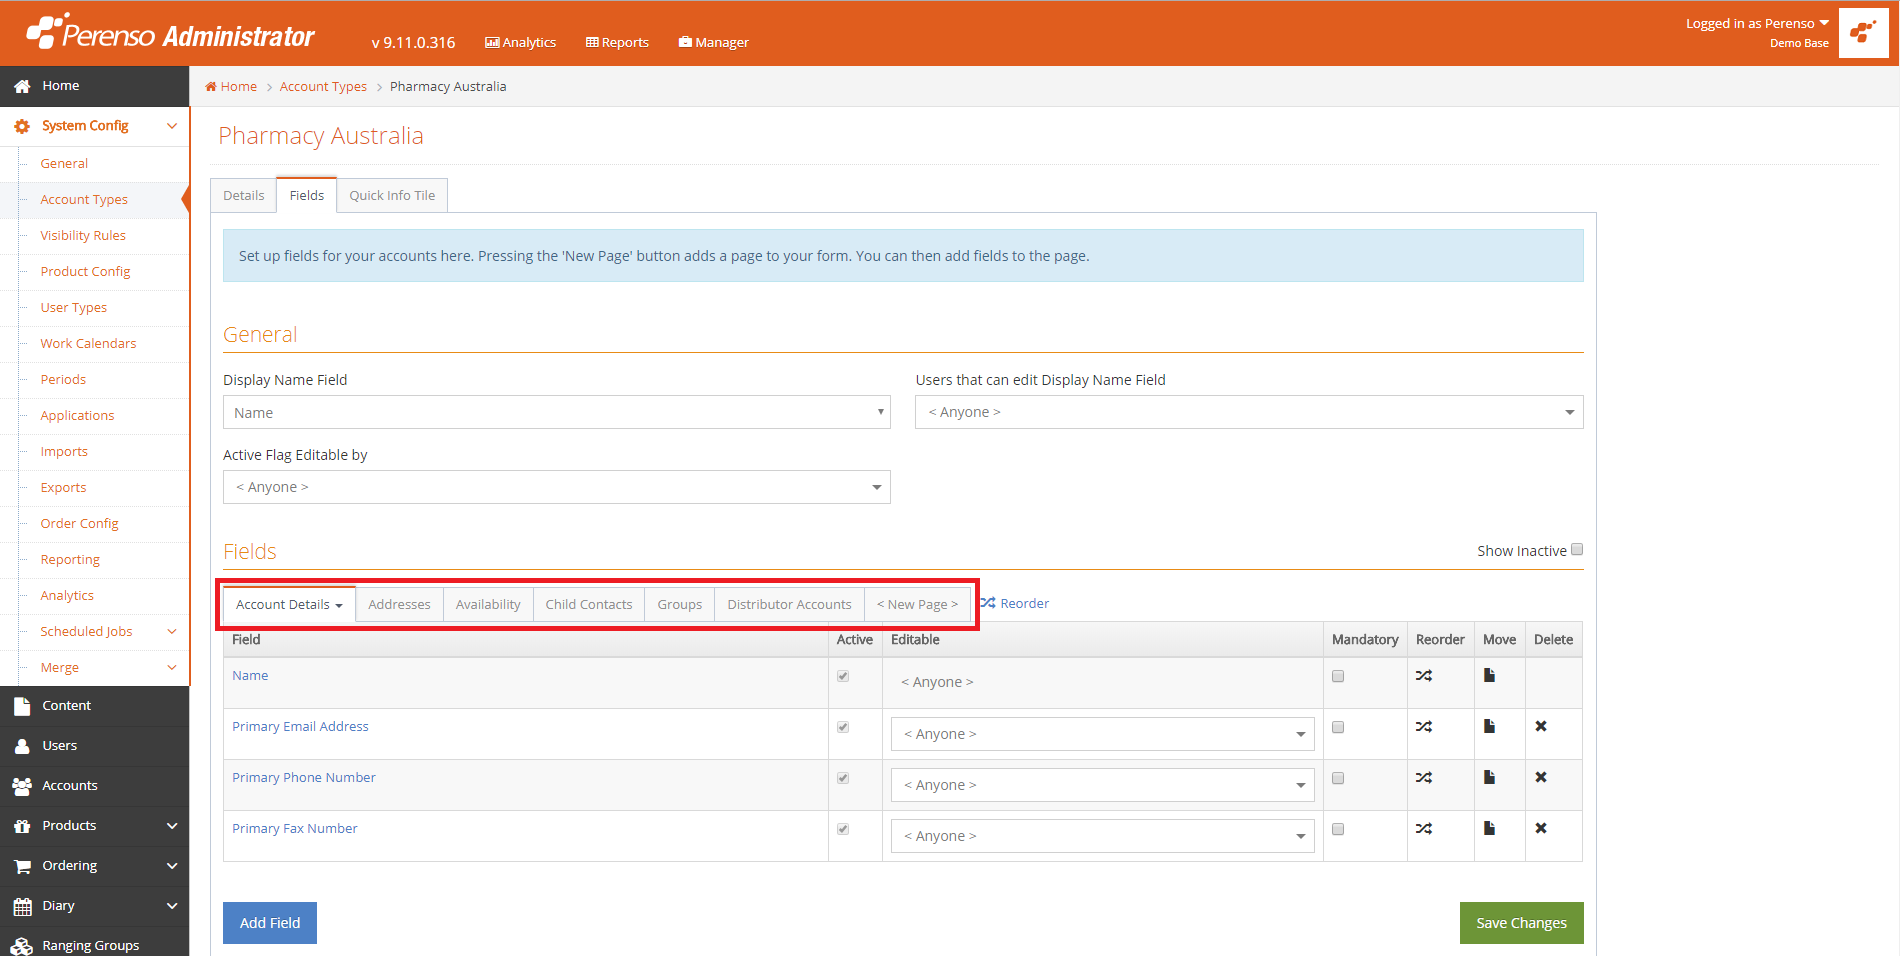
Task: Click reorder icon for Primary Fax Number
Action: pyautogui.click(x=1424, y=829)
